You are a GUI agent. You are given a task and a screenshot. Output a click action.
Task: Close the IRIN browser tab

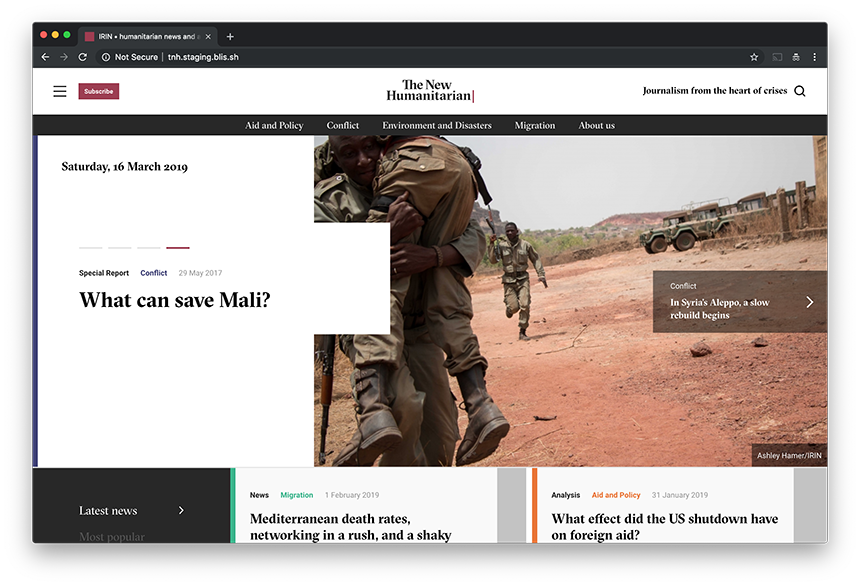click(208, 37)
